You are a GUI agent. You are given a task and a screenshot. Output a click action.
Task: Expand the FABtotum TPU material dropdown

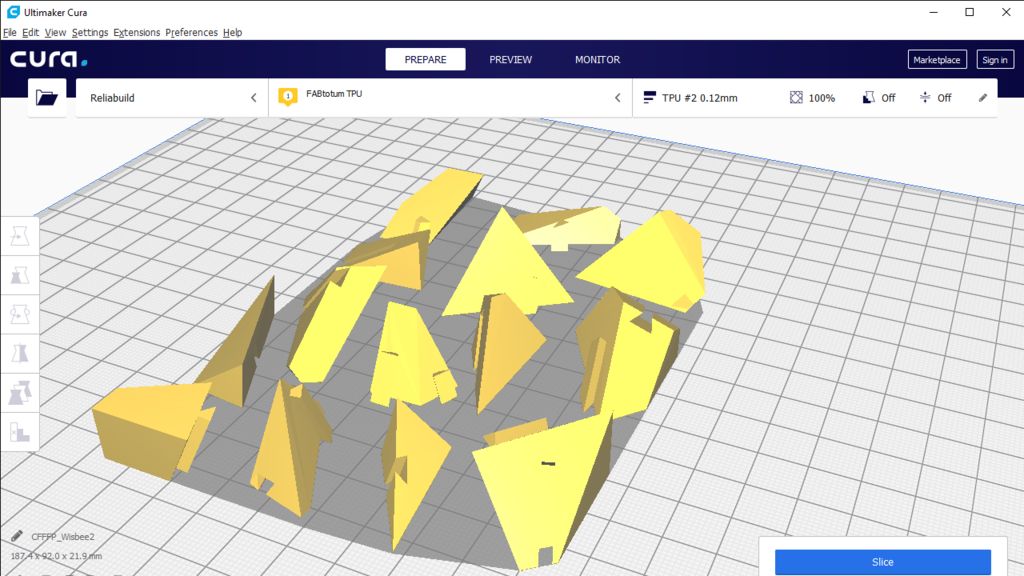click(618, 97)
